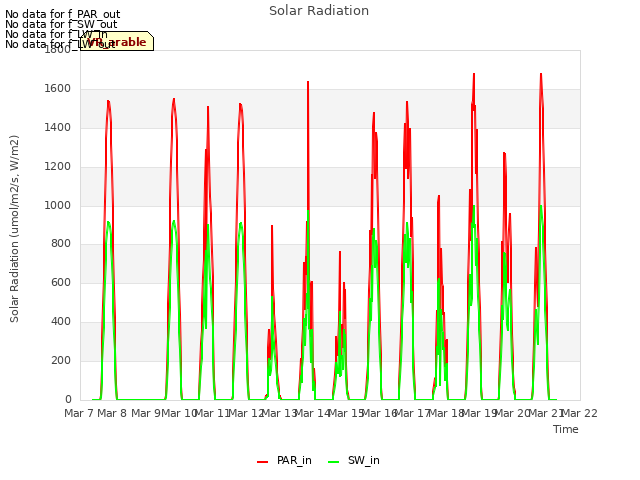Image resolution: width=640 pixels, height=480 pixels.
Task: Click the Mar 18 x-axis label
Action: point(446,413)
